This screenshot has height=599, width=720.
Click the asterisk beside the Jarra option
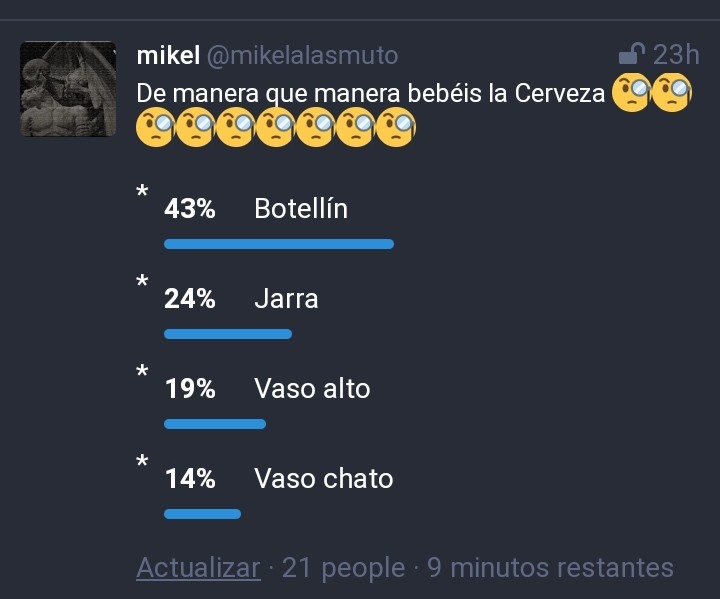click(143, 281)
